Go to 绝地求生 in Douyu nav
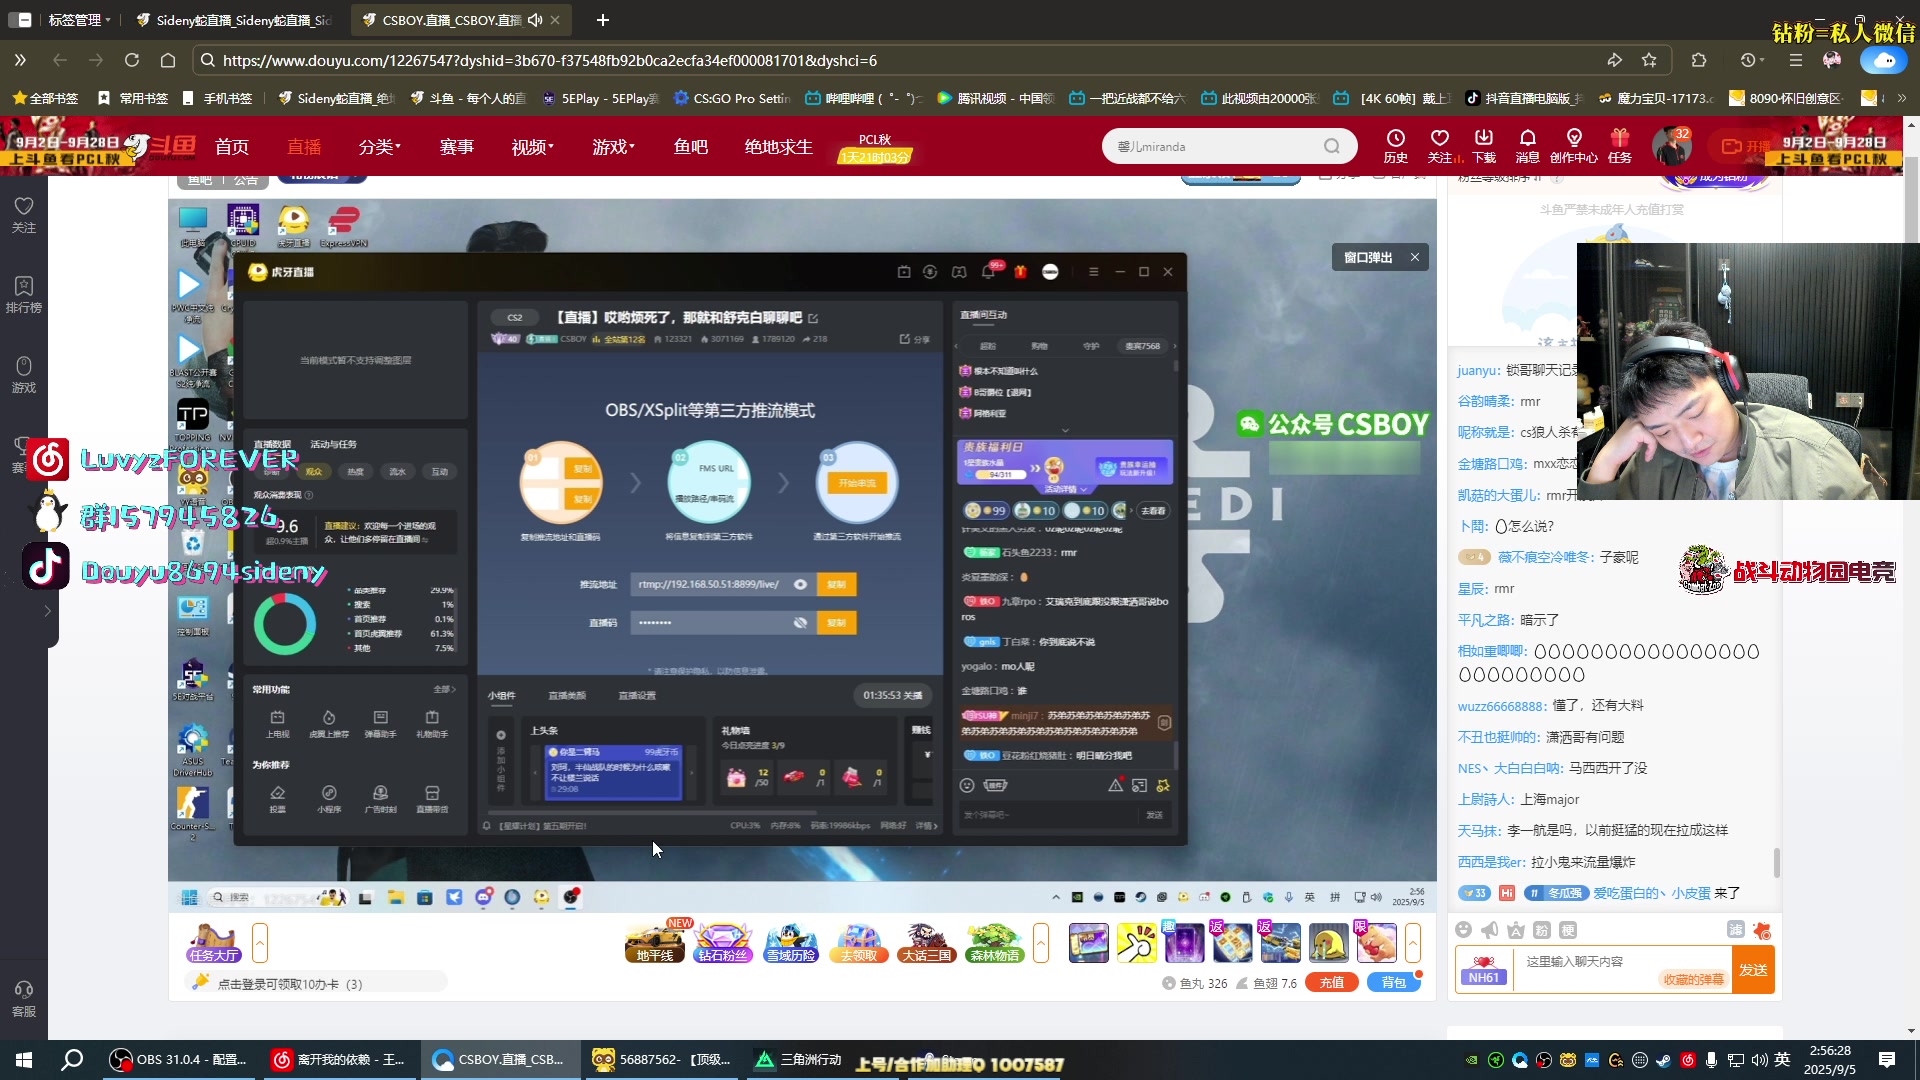Screen dimensions: 1920x1080 coord(779,147)
